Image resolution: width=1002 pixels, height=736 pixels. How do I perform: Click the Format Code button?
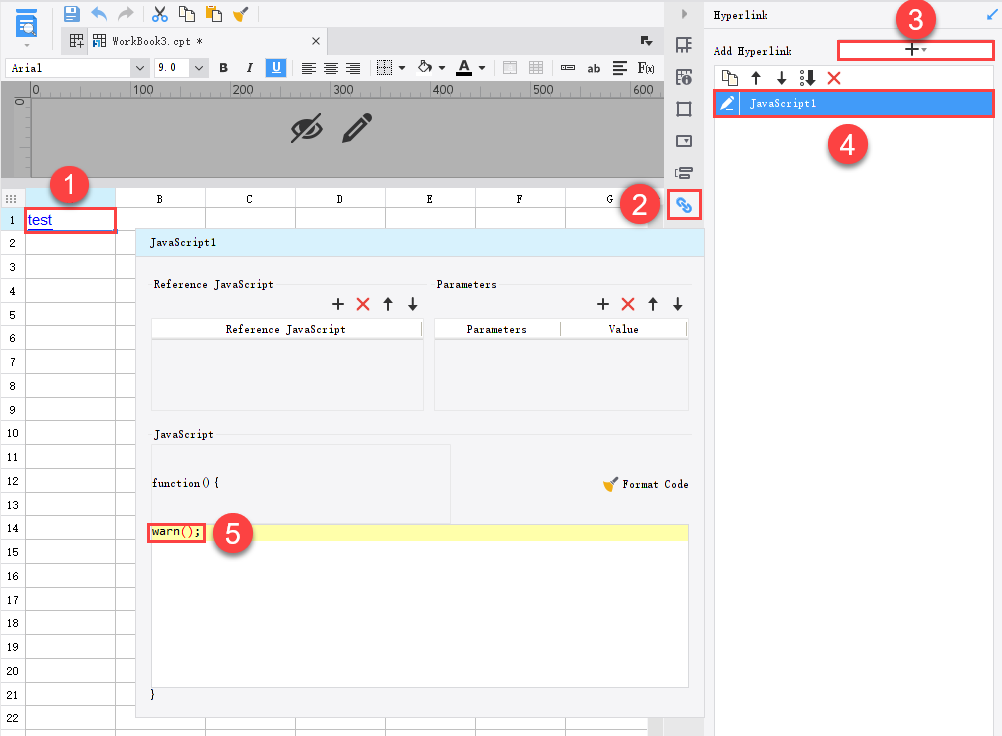[x=647, y=484]
